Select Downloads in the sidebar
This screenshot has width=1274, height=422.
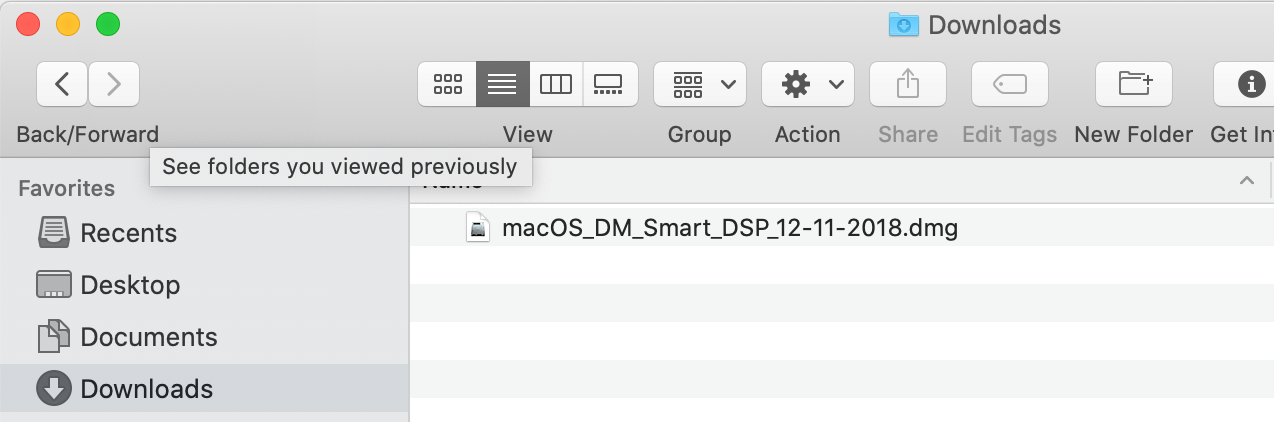204,389
